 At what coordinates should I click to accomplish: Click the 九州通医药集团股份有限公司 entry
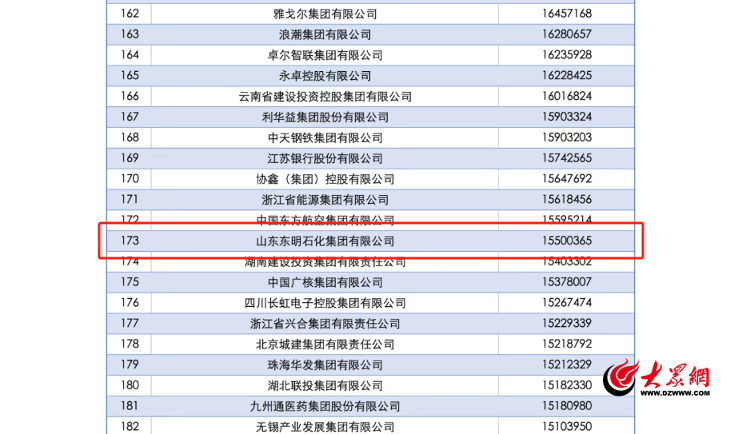(325, 406)
